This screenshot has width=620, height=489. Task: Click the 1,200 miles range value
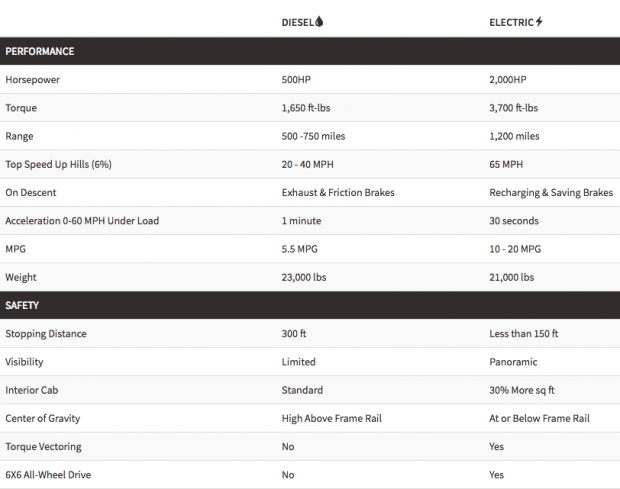514,136
